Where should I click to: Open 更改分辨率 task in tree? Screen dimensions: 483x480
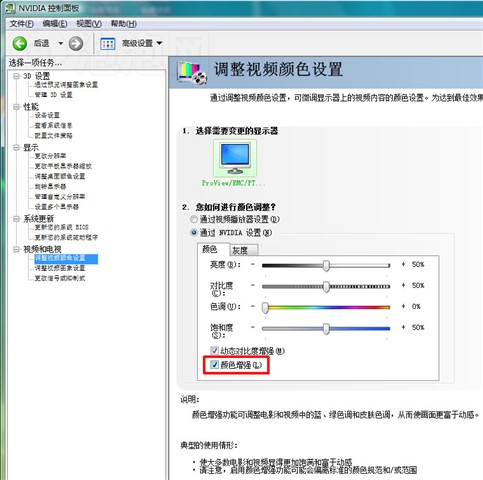pyautogui.click(x=50, y=156)
